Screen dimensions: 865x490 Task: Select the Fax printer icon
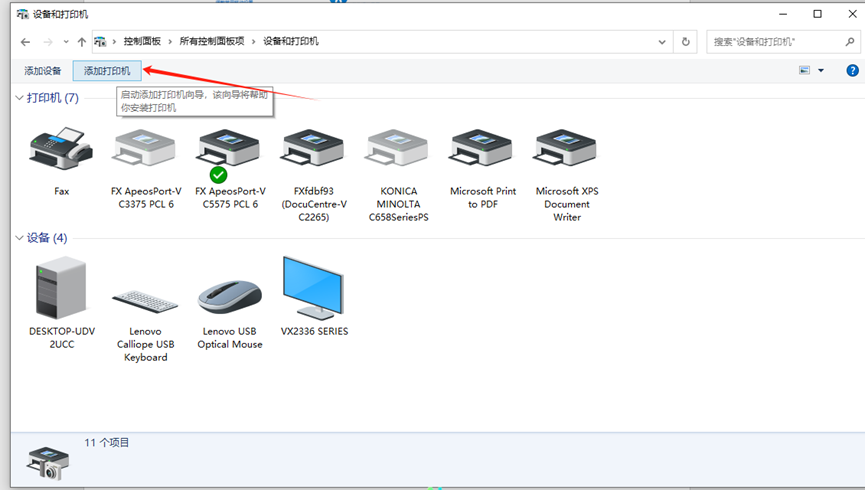[61, 150]
